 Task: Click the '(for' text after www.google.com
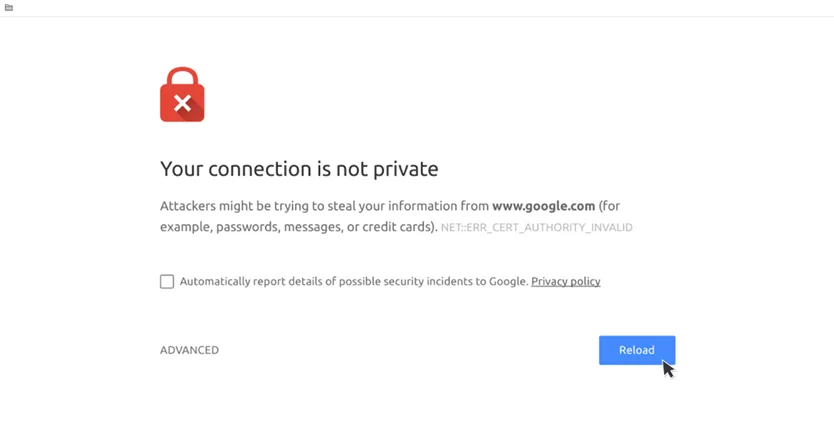pos(609,206)
